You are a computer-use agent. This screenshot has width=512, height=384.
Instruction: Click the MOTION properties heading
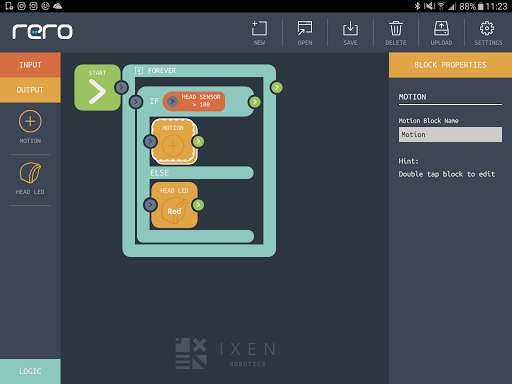pos(412,97)
